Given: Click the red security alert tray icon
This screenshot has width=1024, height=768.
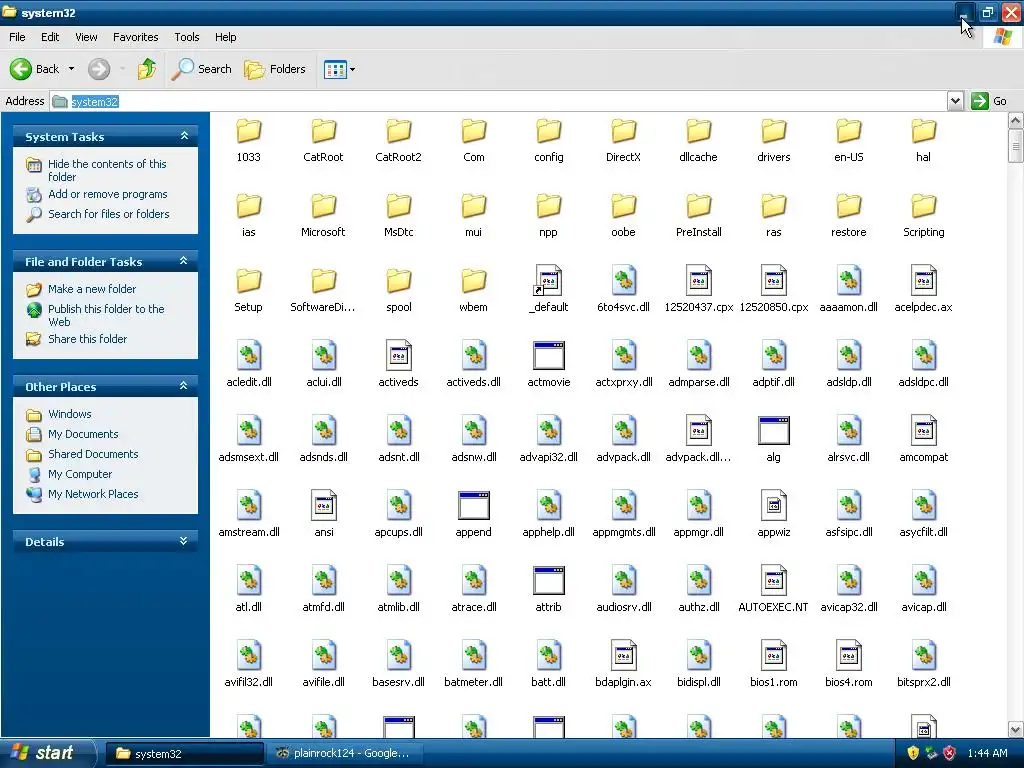Looking at the screenshot, I should tap(949, 753).
